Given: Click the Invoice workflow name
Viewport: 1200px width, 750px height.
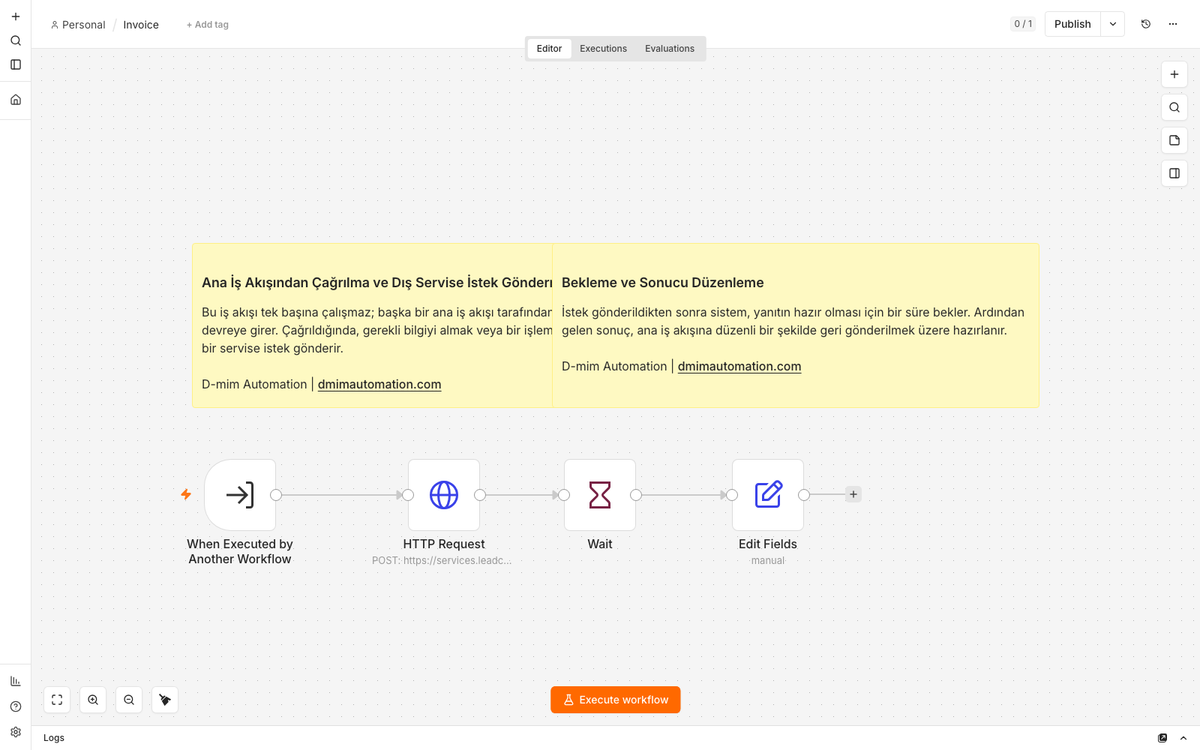Looking at the screenshot, I should click(141, 24).
